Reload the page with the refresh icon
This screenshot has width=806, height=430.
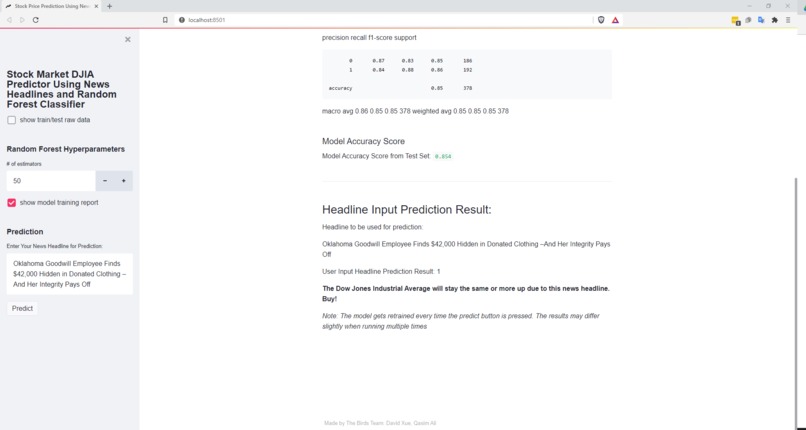[35, 20]
